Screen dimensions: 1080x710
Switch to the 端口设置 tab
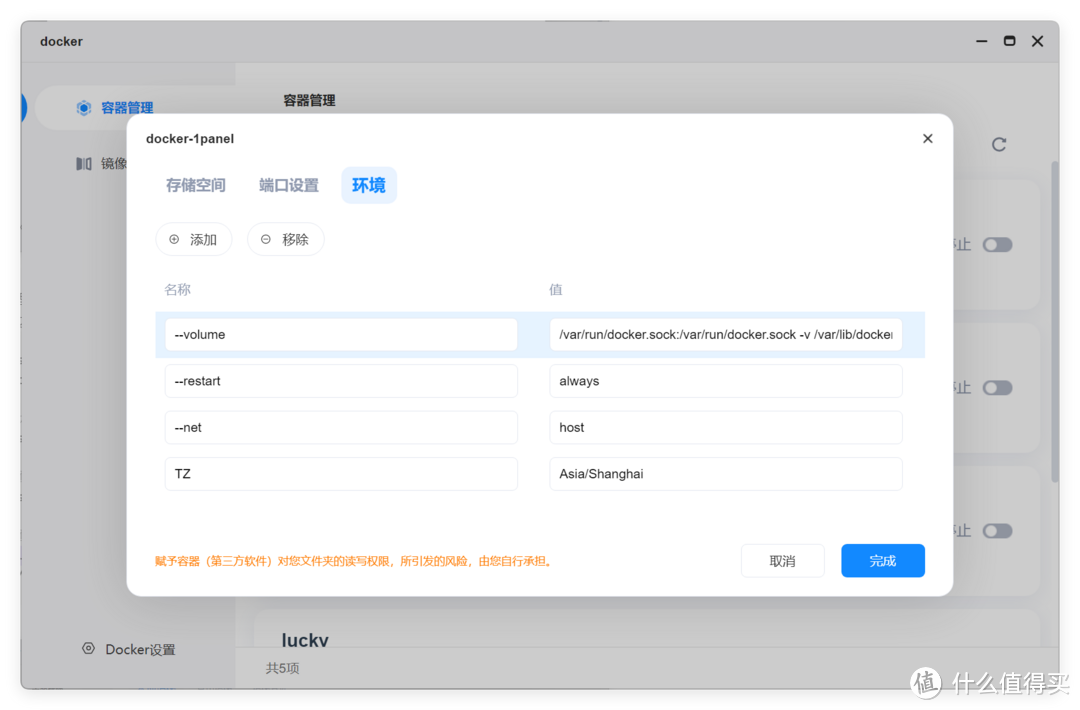pyautogui.click(x=289, y=185)
